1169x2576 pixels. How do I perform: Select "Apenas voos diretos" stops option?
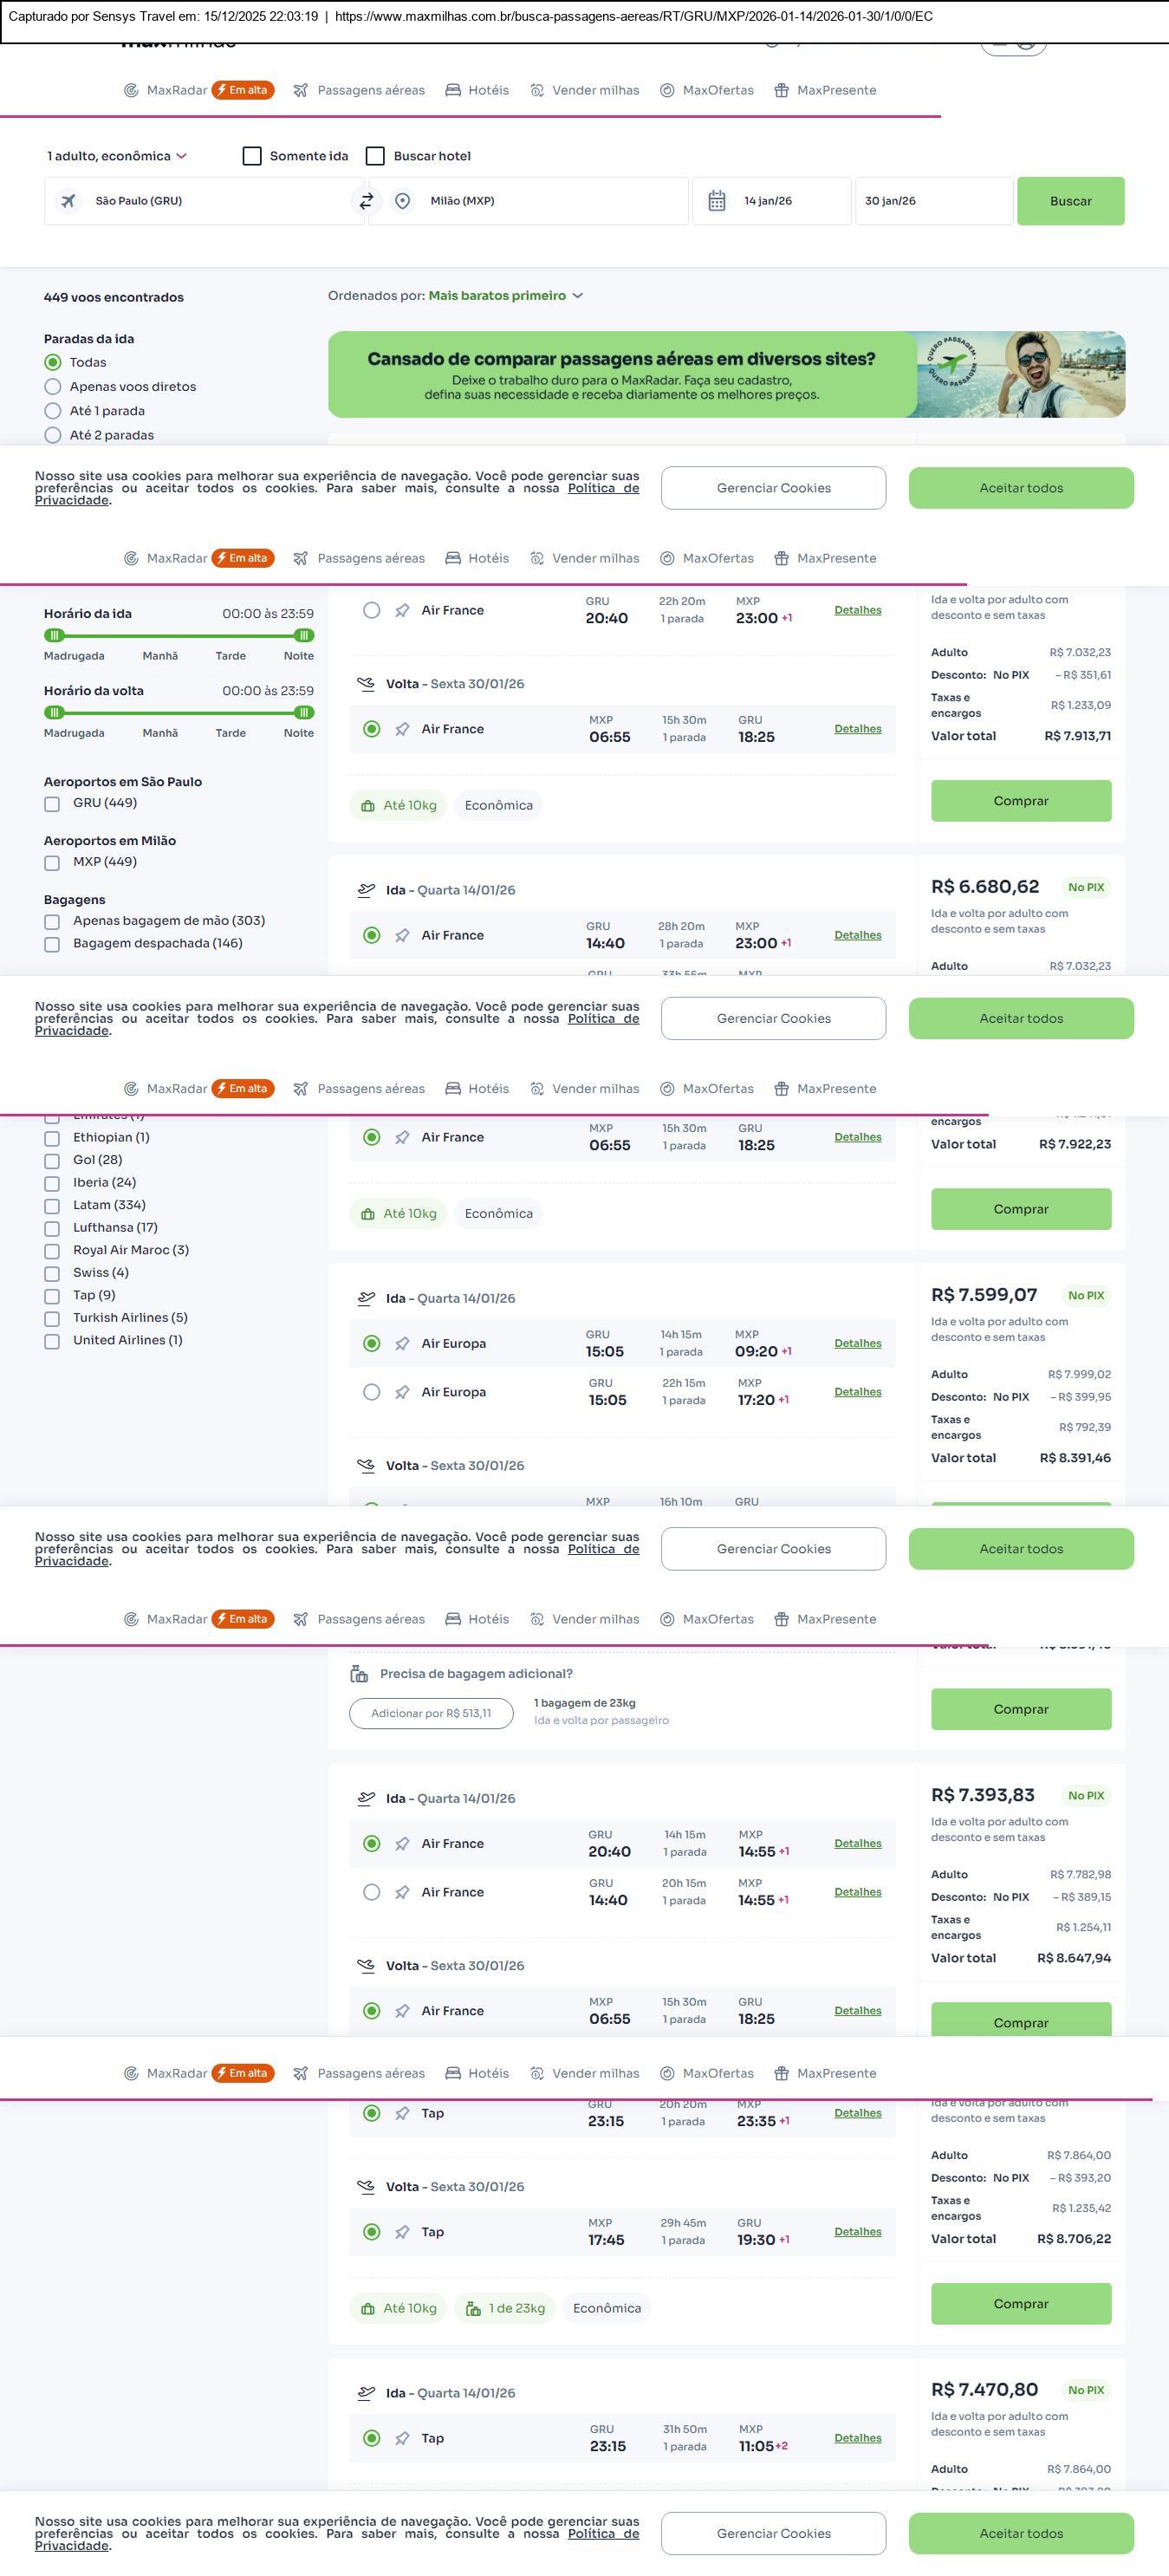[53, 387]
